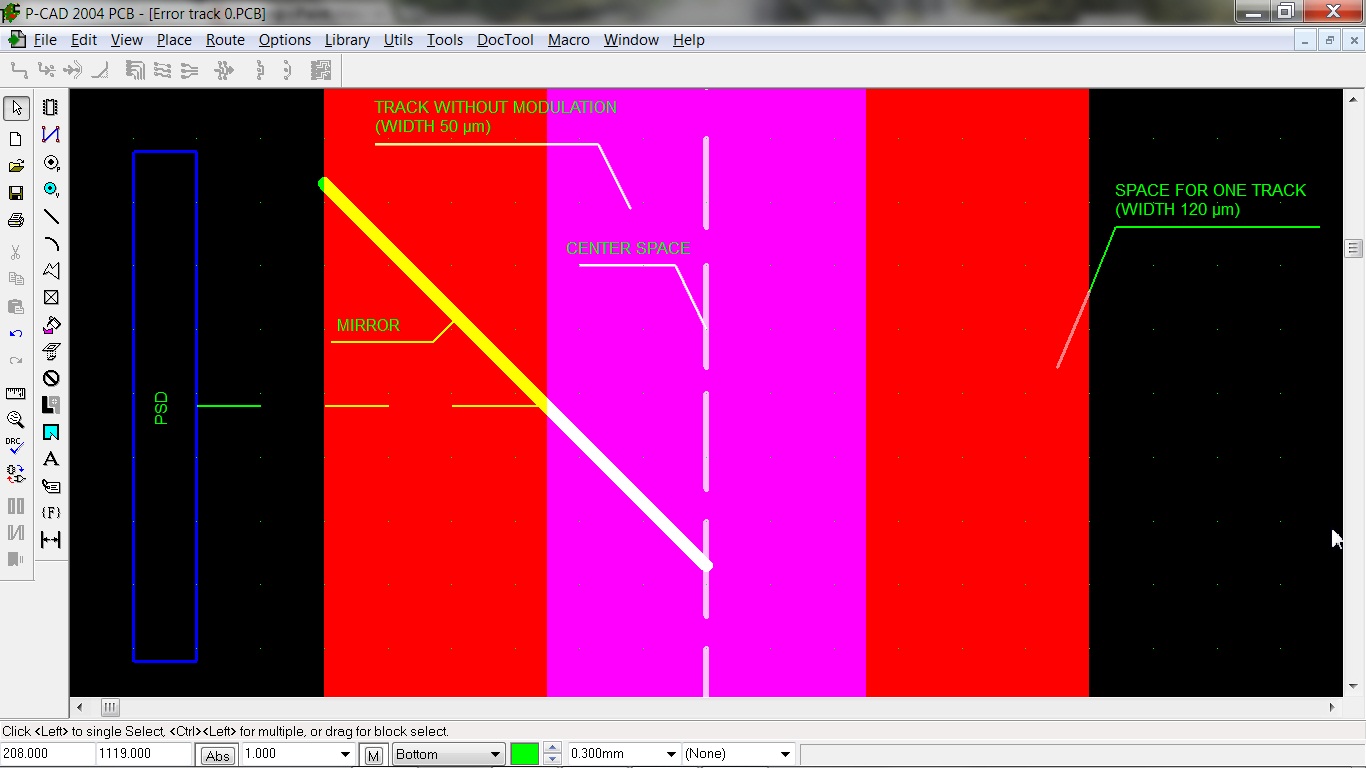Step to the next layer up arrow

552,749
